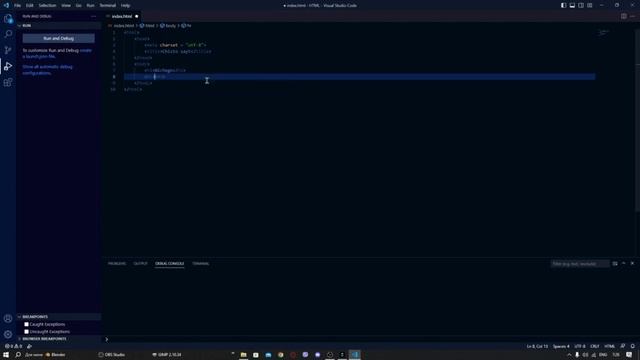Click the html breadcrumb
640x360 pixels.
147,26
